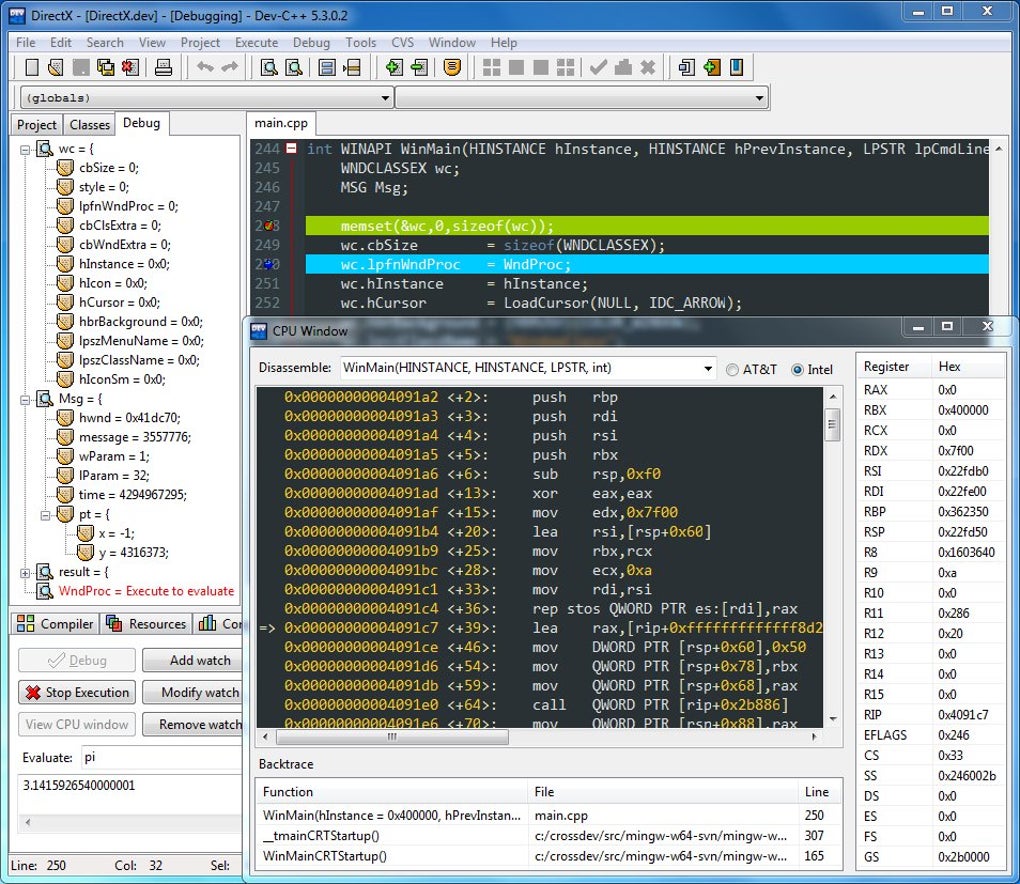This screenshot has width=1020, height=884.
Task: Switch to the Classes tab
Action: click(89, 125)
